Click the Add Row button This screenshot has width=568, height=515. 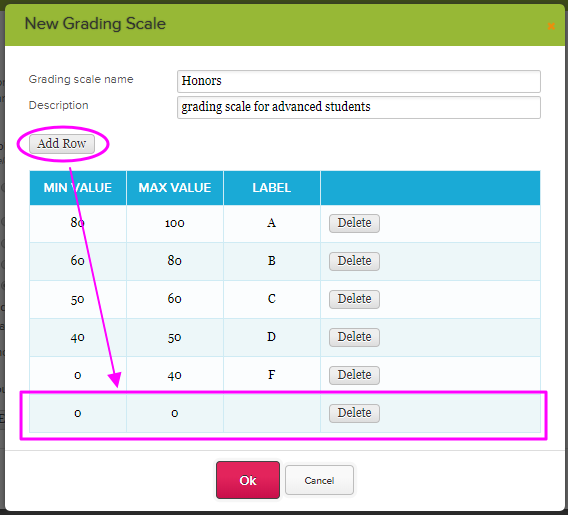[62, 144]
